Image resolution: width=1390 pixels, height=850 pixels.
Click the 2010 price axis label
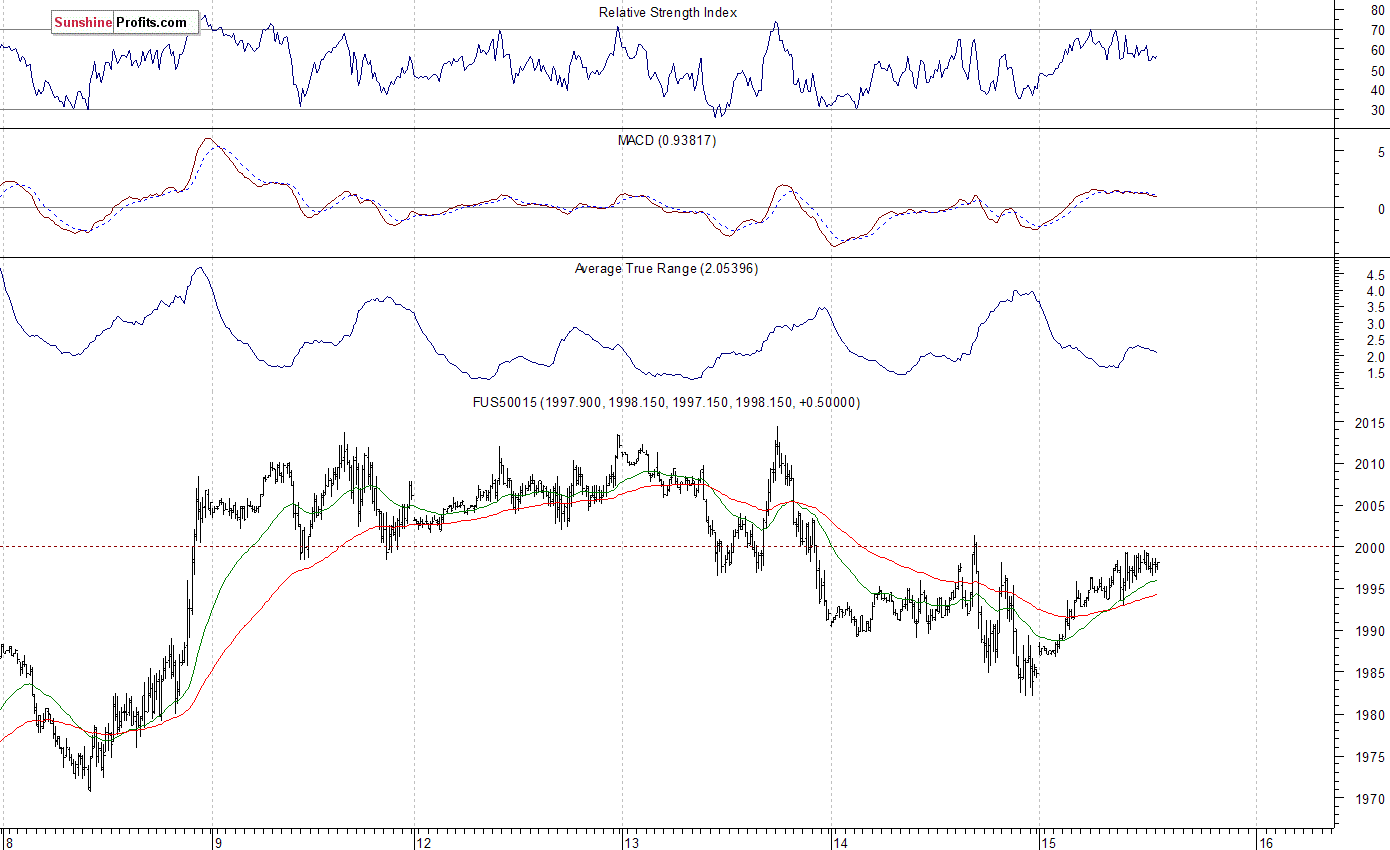pos(1371,465)
